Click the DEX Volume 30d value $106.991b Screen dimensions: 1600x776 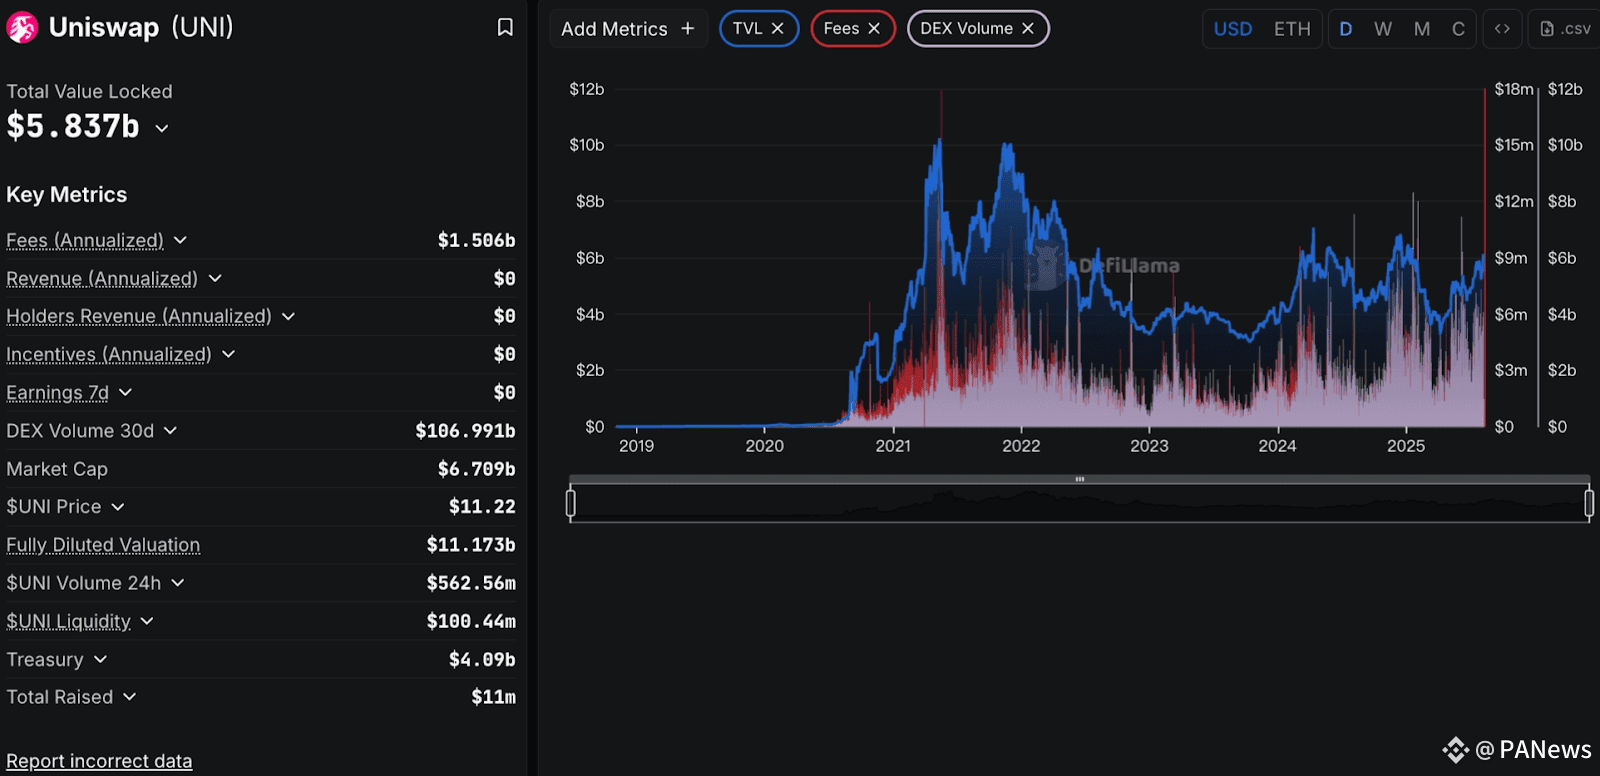pyautogui.click(x=466, y=431)
